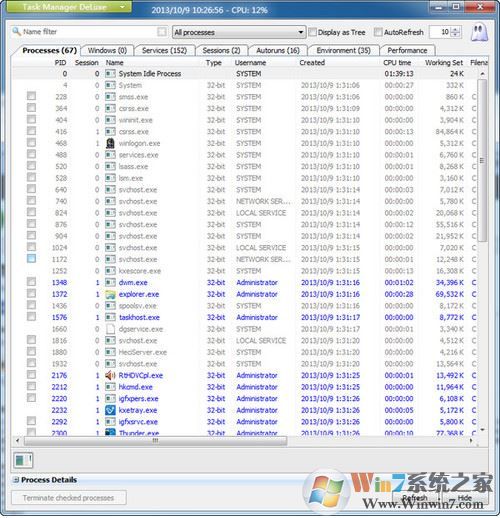This screenshot has width=500, height=518.
Task: Click the process icon below the list
Action: [x=23, y=461]
